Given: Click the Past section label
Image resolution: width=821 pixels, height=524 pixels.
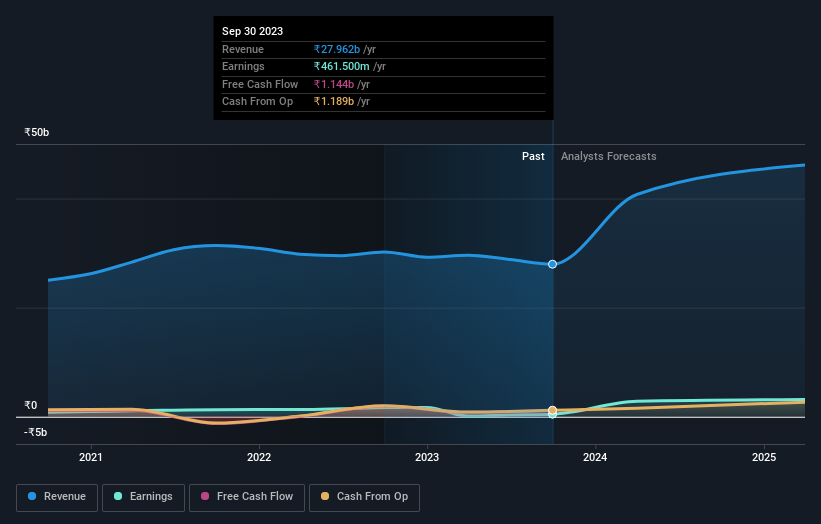Looking at the screenshot, I should (533, 156).
